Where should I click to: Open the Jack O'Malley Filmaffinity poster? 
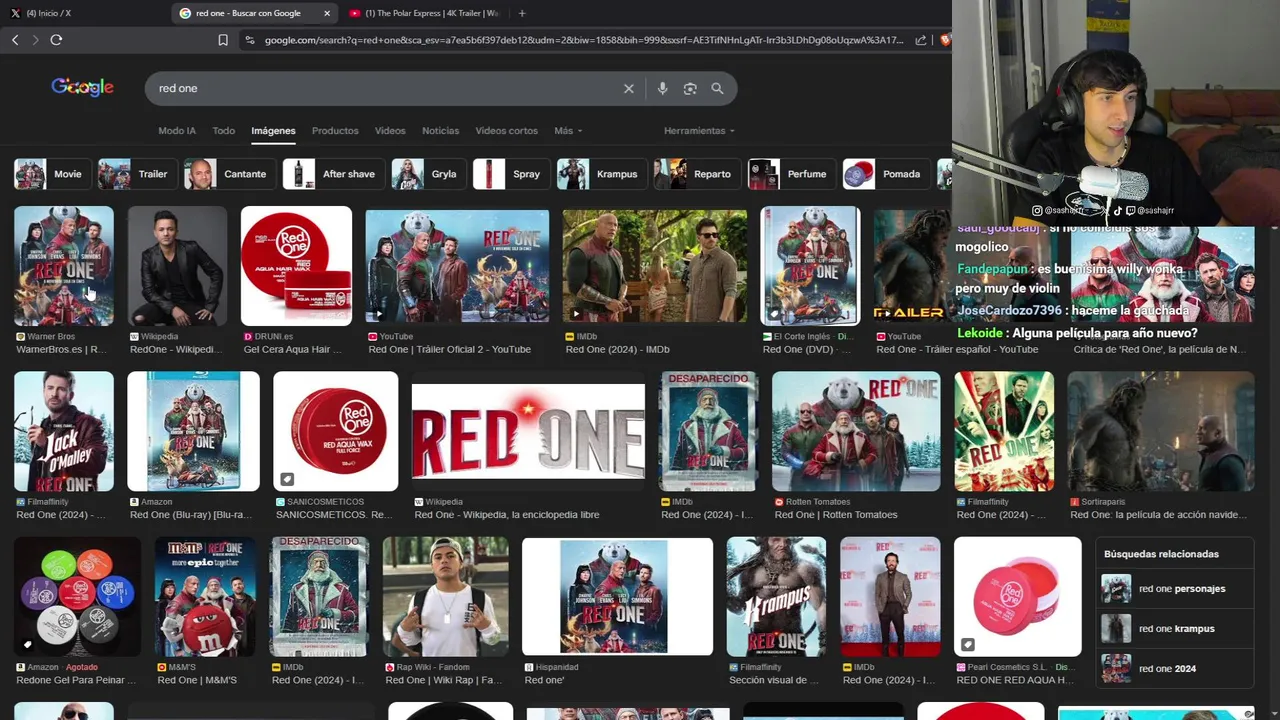(64, 431)
